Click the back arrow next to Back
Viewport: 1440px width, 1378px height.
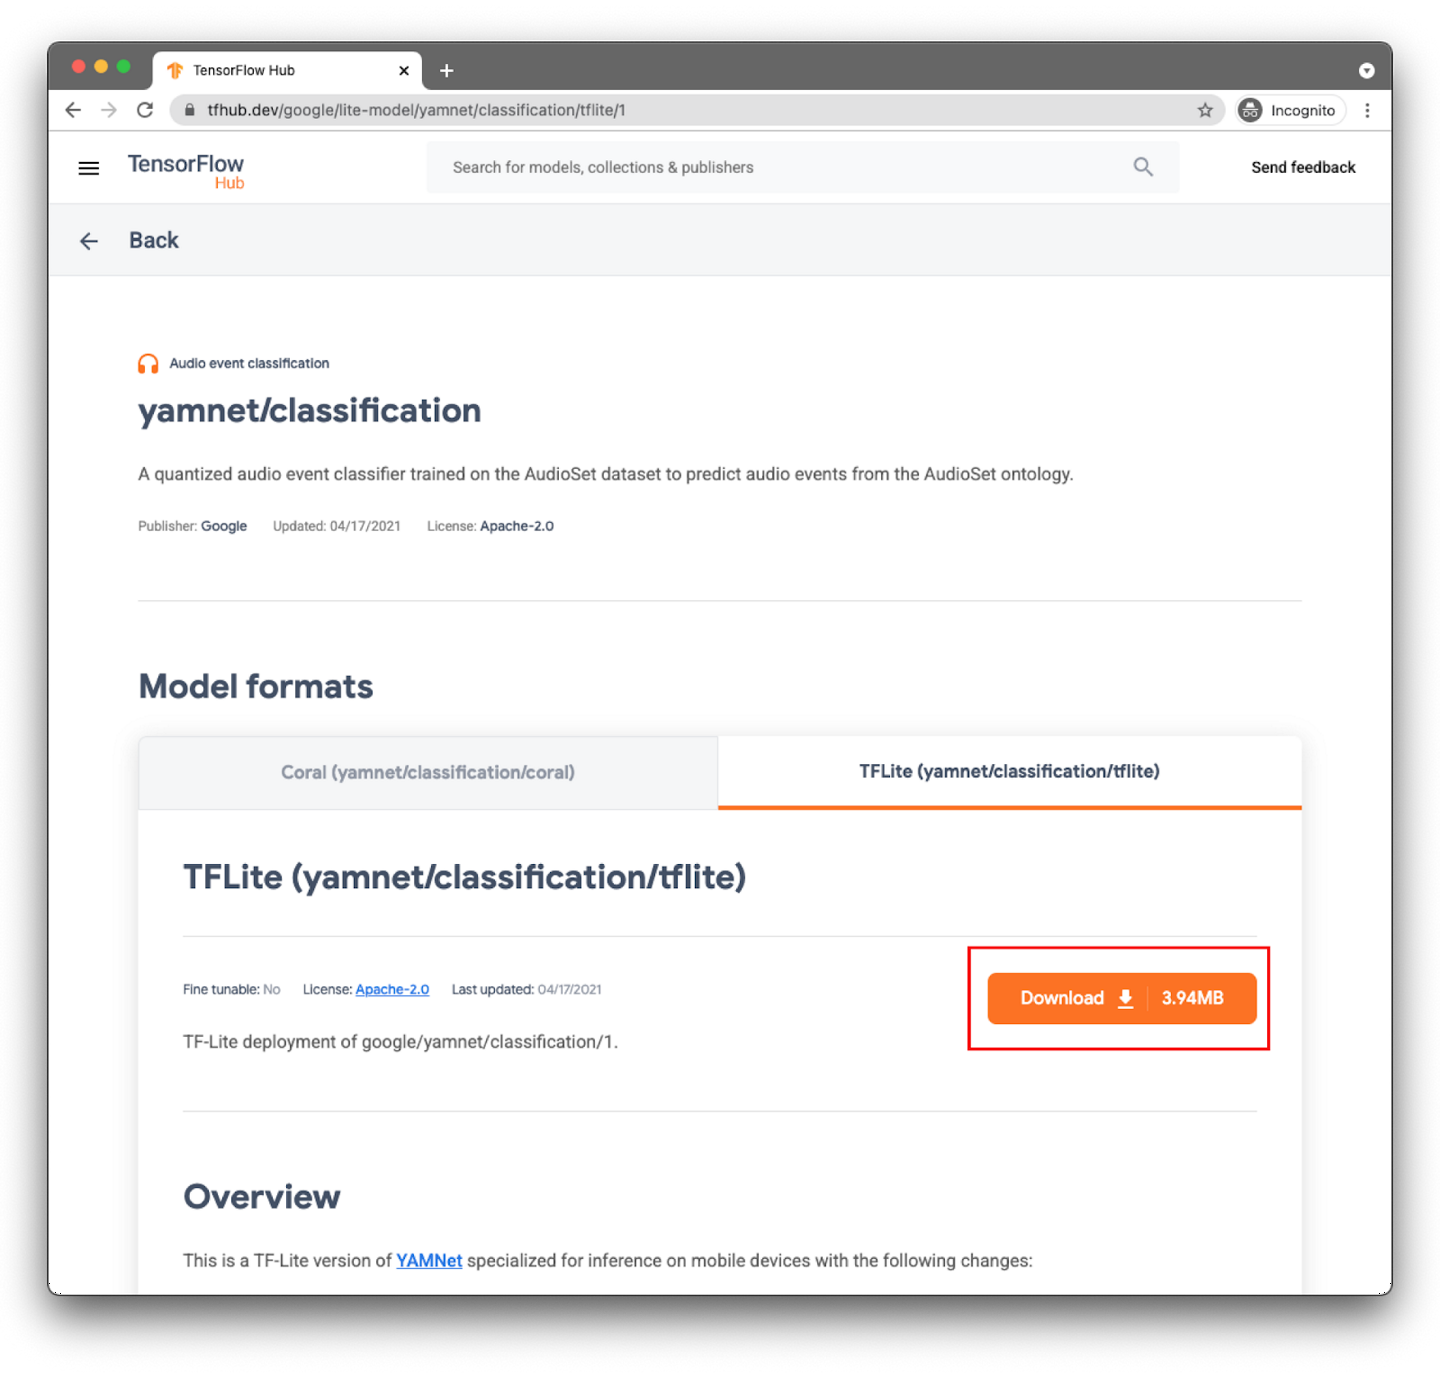coord(88,240)
